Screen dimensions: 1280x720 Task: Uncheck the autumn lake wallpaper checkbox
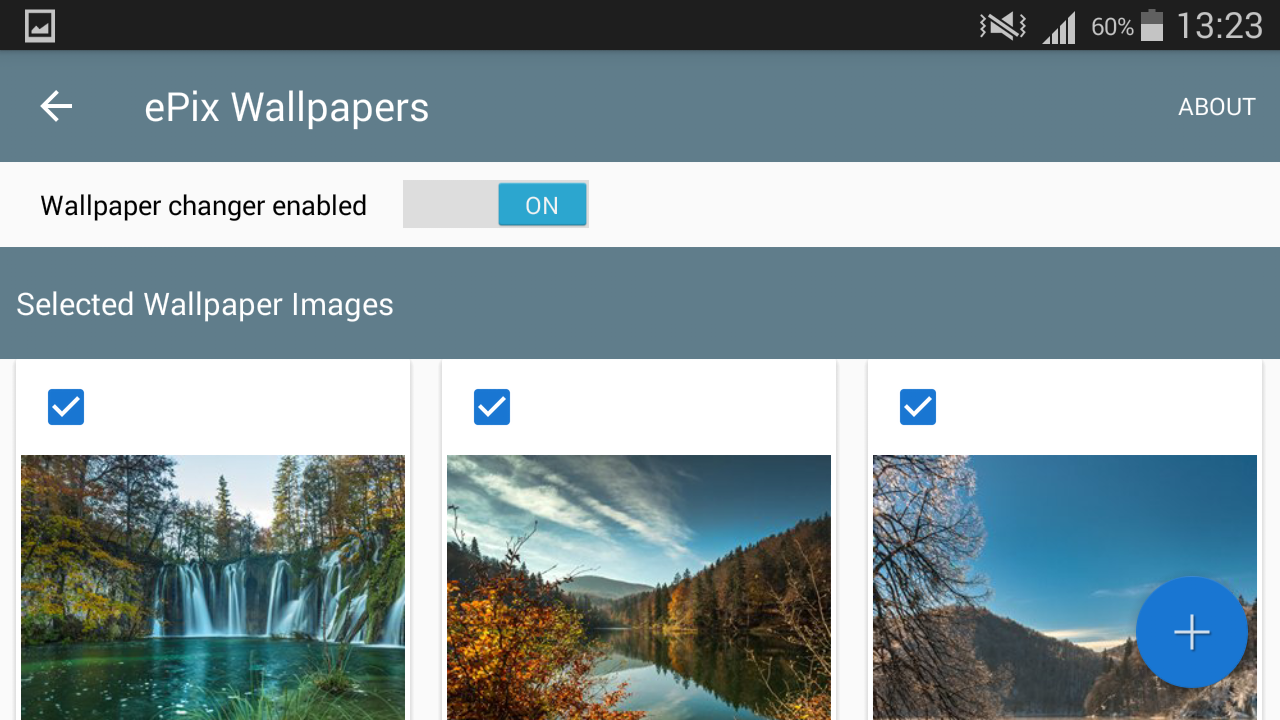[x=492, y=407]
